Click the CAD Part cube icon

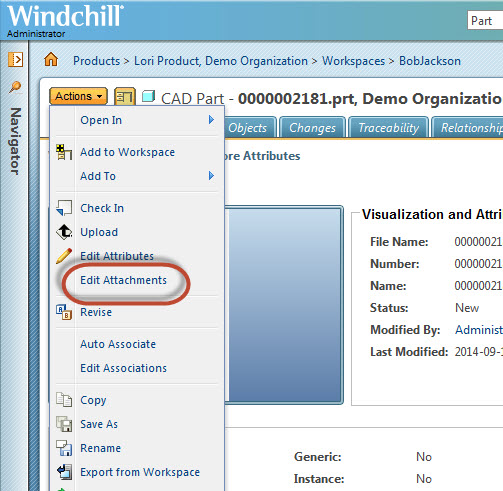click(x=149, y=96)
